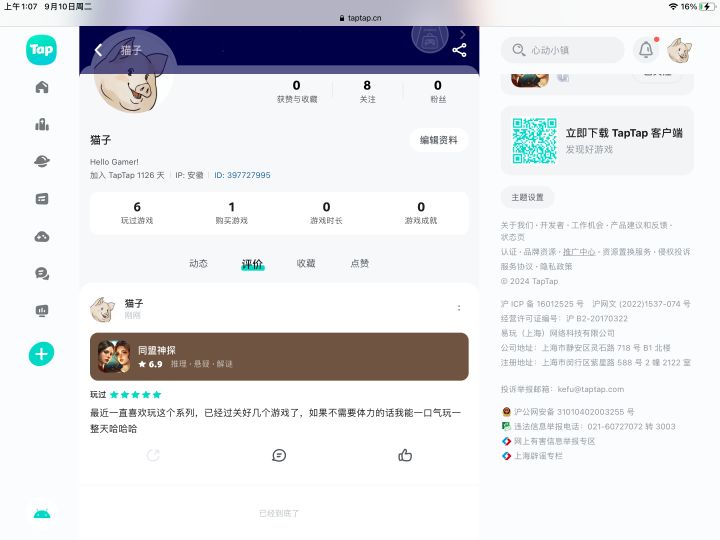This screenshot has height=540, width=720.
Task: Open 游戏时长 stat
Action: 326,213
